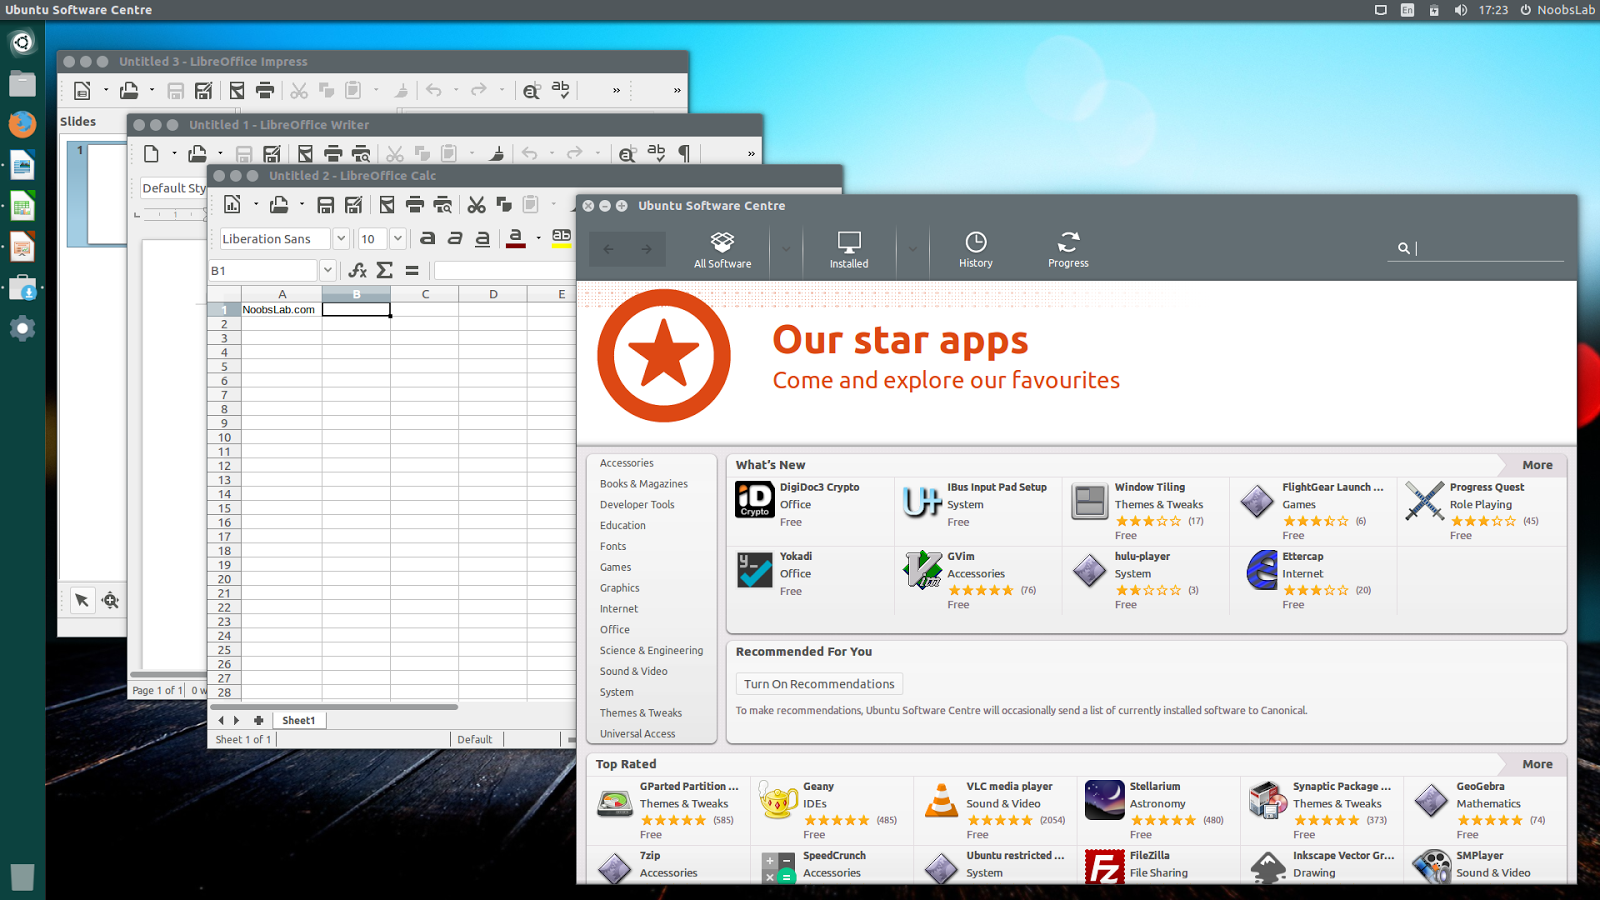The width and height of the screenshot is (1600, 900).
Task: Expand Writer toolbar overflow chevron
Action: pyautogui.click(x=751, y=153)
